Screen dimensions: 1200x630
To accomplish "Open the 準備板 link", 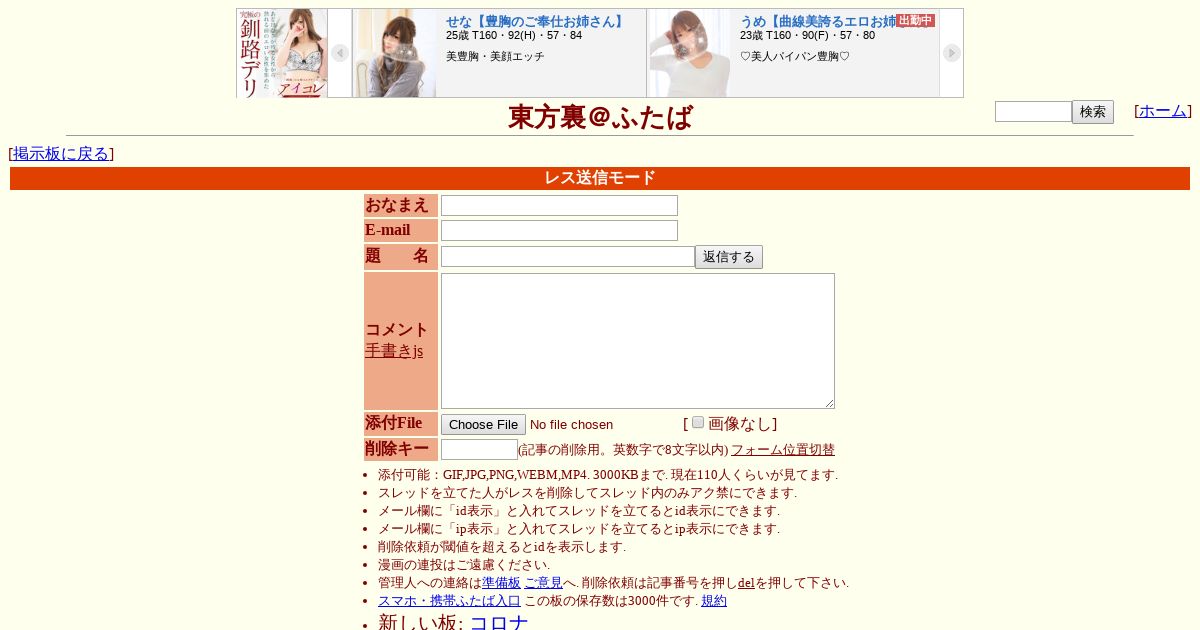I will pos(501,583).
